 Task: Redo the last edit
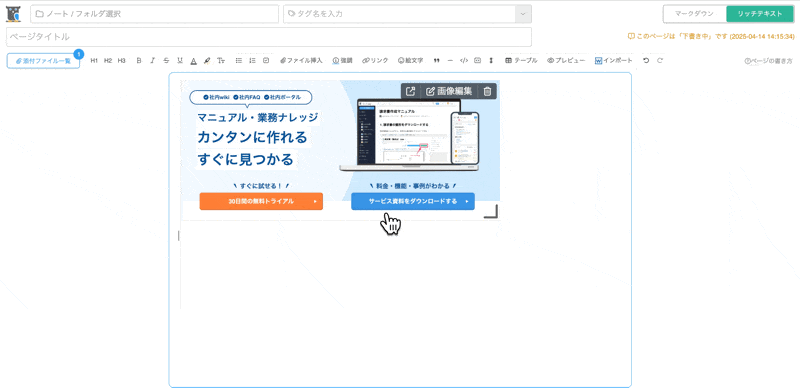tap(660, 60)
